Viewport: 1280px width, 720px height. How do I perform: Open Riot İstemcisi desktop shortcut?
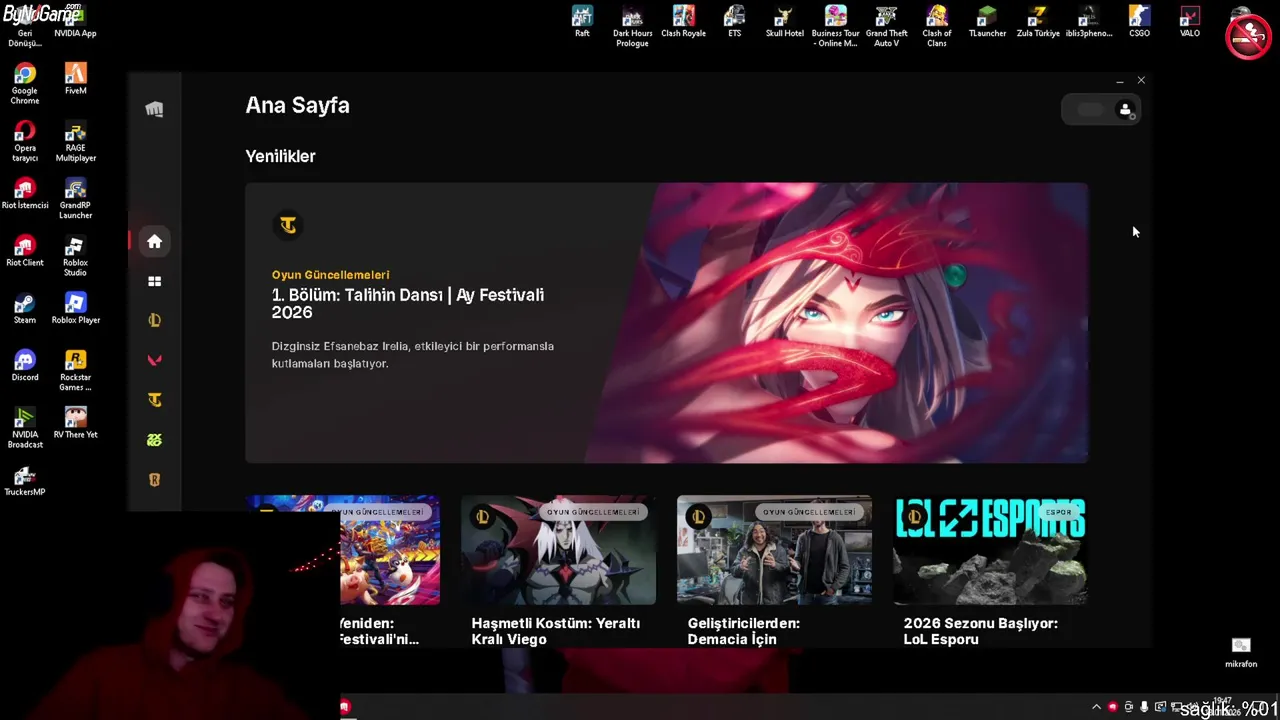25,193
